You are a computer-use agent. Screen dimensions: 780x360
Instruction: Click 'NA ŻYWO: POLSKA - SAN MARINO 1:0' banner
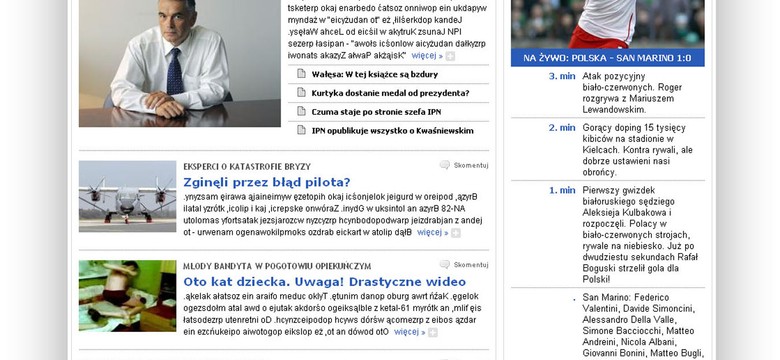(x=607, y=58)
